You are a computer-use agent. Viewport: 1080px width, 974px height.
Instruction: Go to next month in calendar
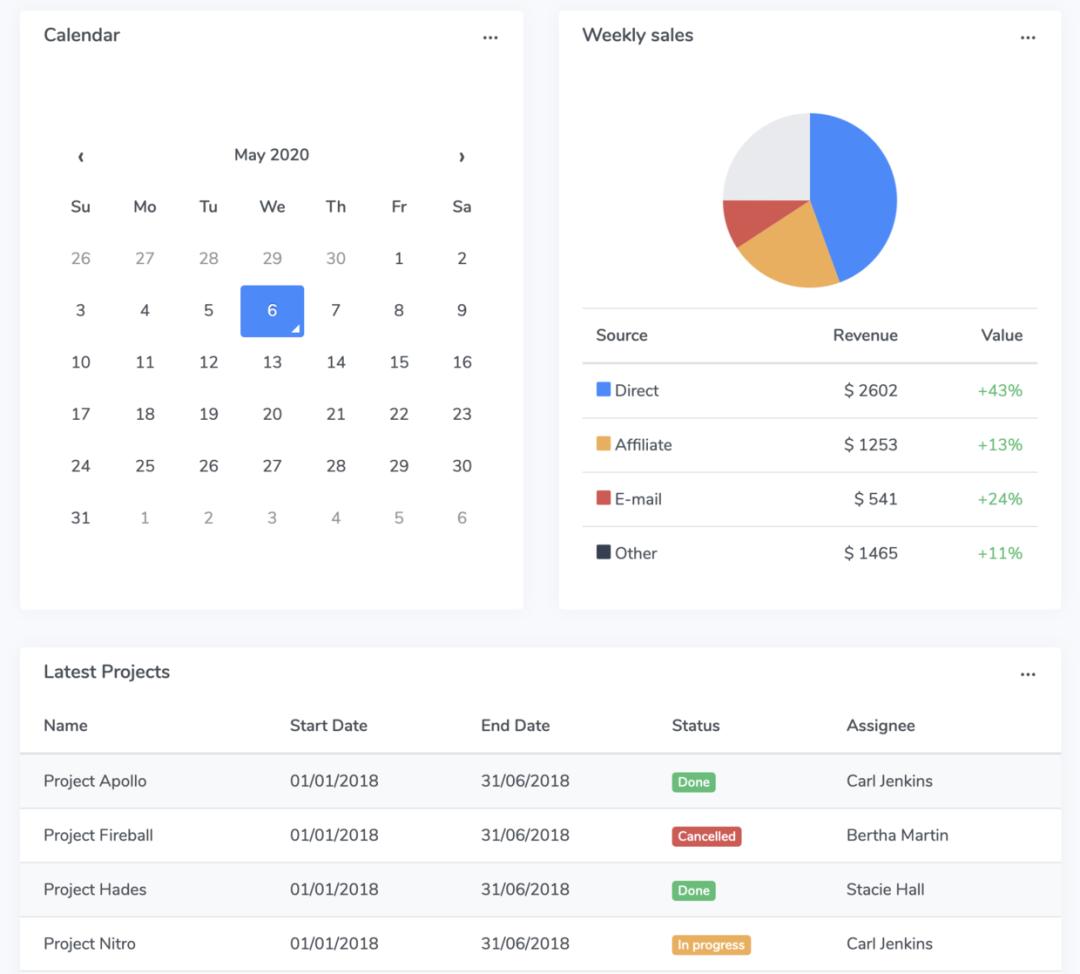[x=461, y=156]
